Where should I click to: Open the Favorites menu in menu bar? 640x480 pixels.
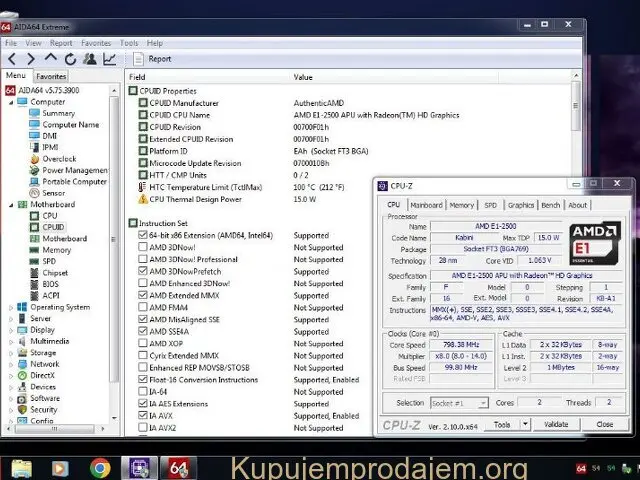coord(96,43)
